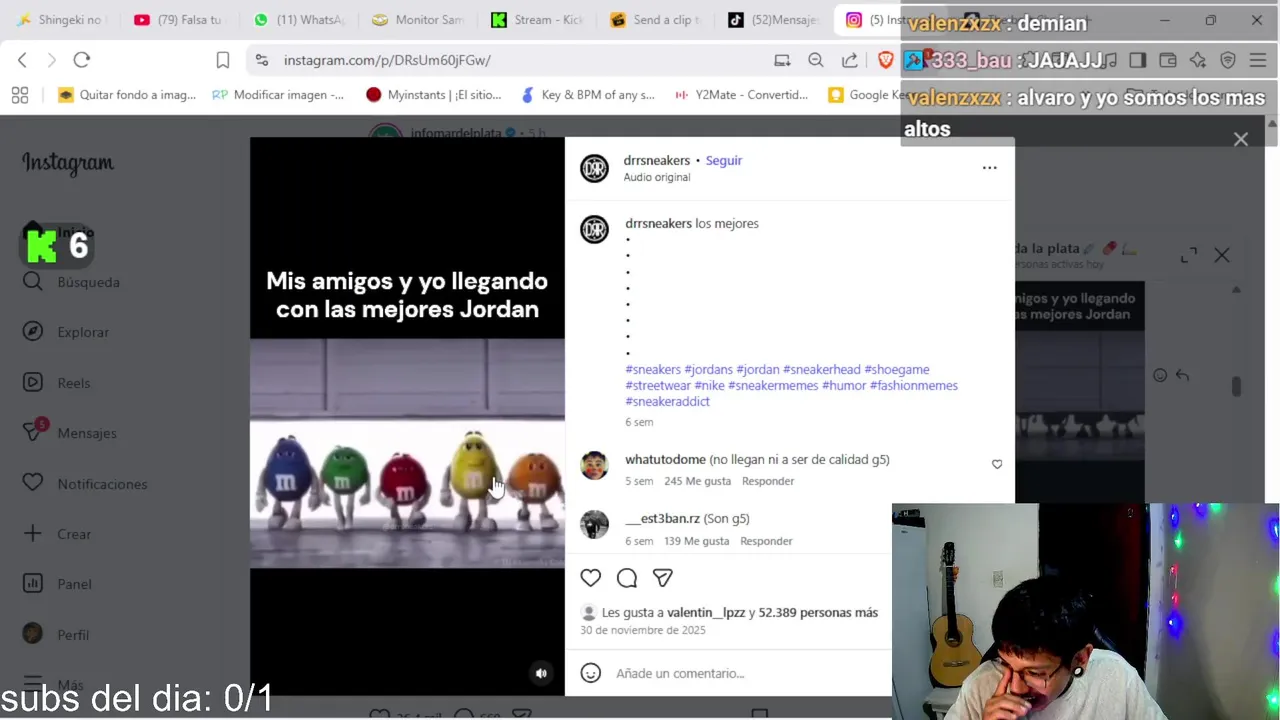Open the post's three-dot options menu
The image size is (1280, 720).
pos(989,168)
